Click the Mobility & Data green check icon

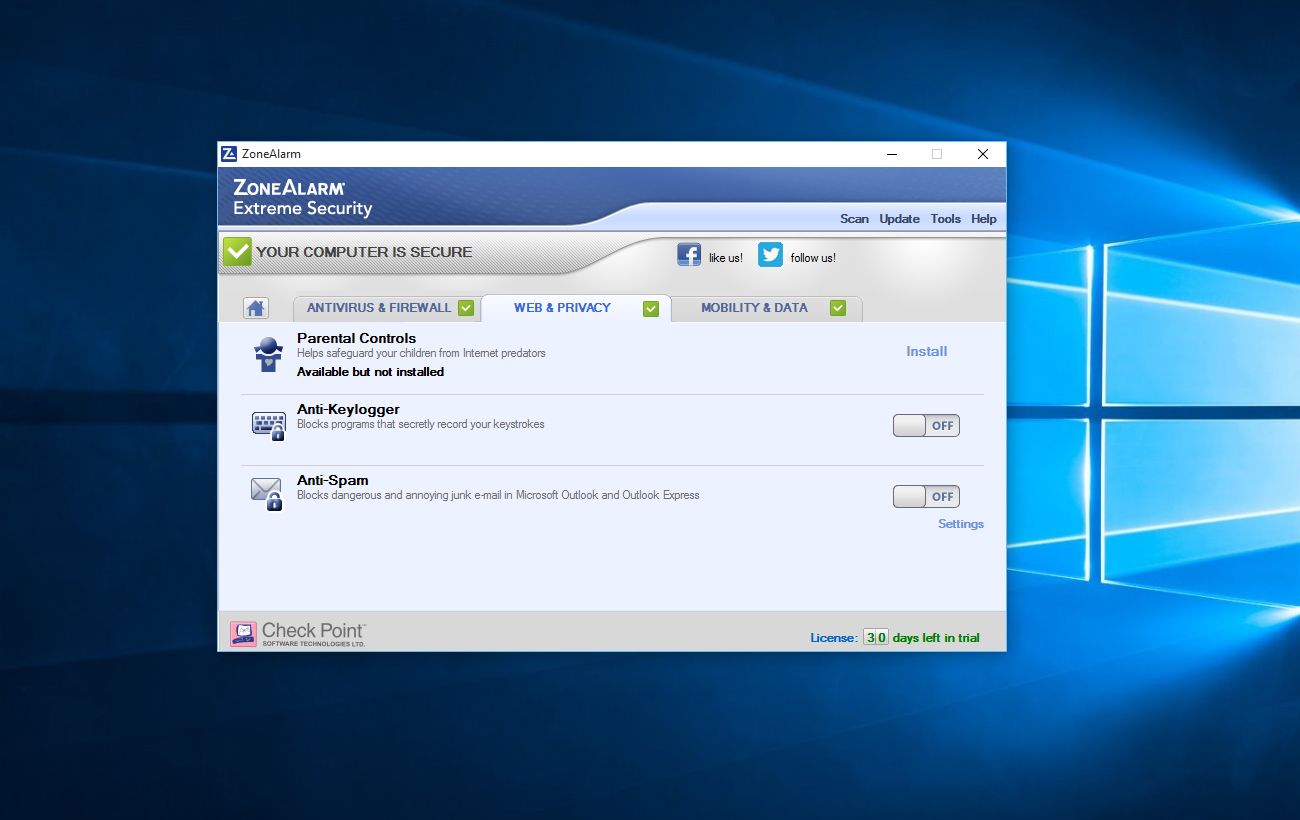(838, 308)
